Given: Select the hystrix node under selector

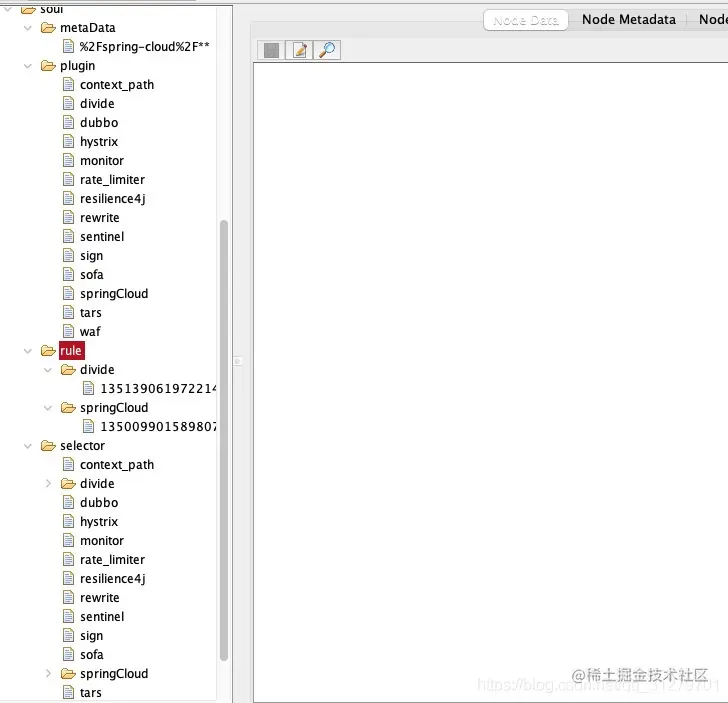Looking at the screenshot, I should 99,522.
